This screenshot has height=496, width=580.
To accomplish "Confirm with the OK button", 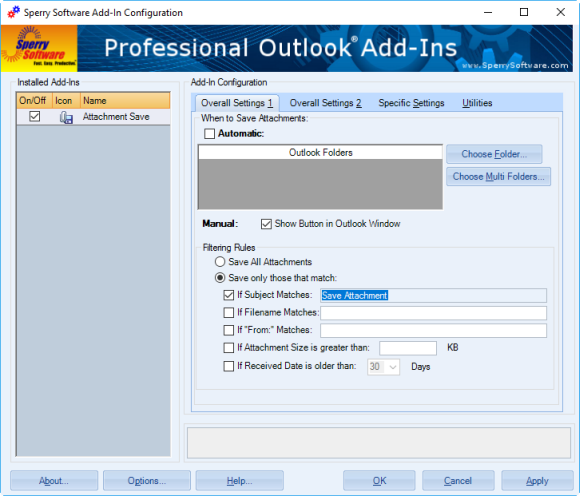I will pos(379,480).
